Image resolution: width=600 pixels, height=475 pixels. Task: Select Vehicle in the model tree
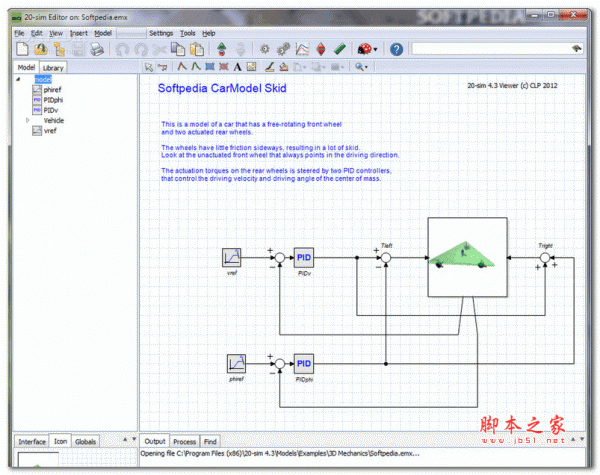click(x=54, y=120)
